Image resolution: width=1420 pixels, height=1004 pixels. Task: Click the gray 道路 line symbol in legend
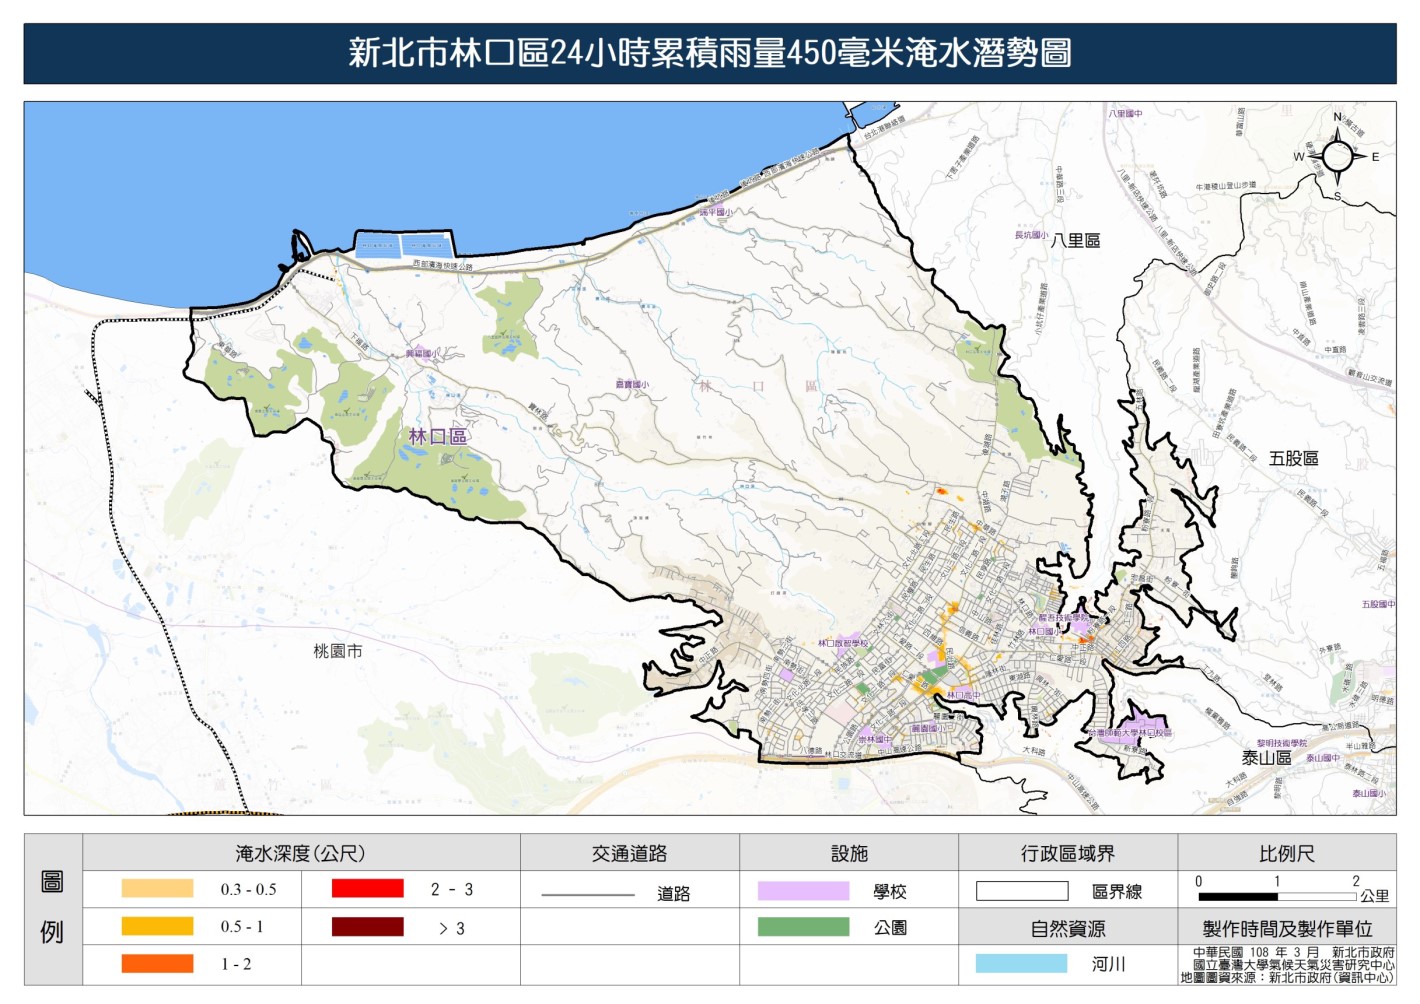coord(588,894)
